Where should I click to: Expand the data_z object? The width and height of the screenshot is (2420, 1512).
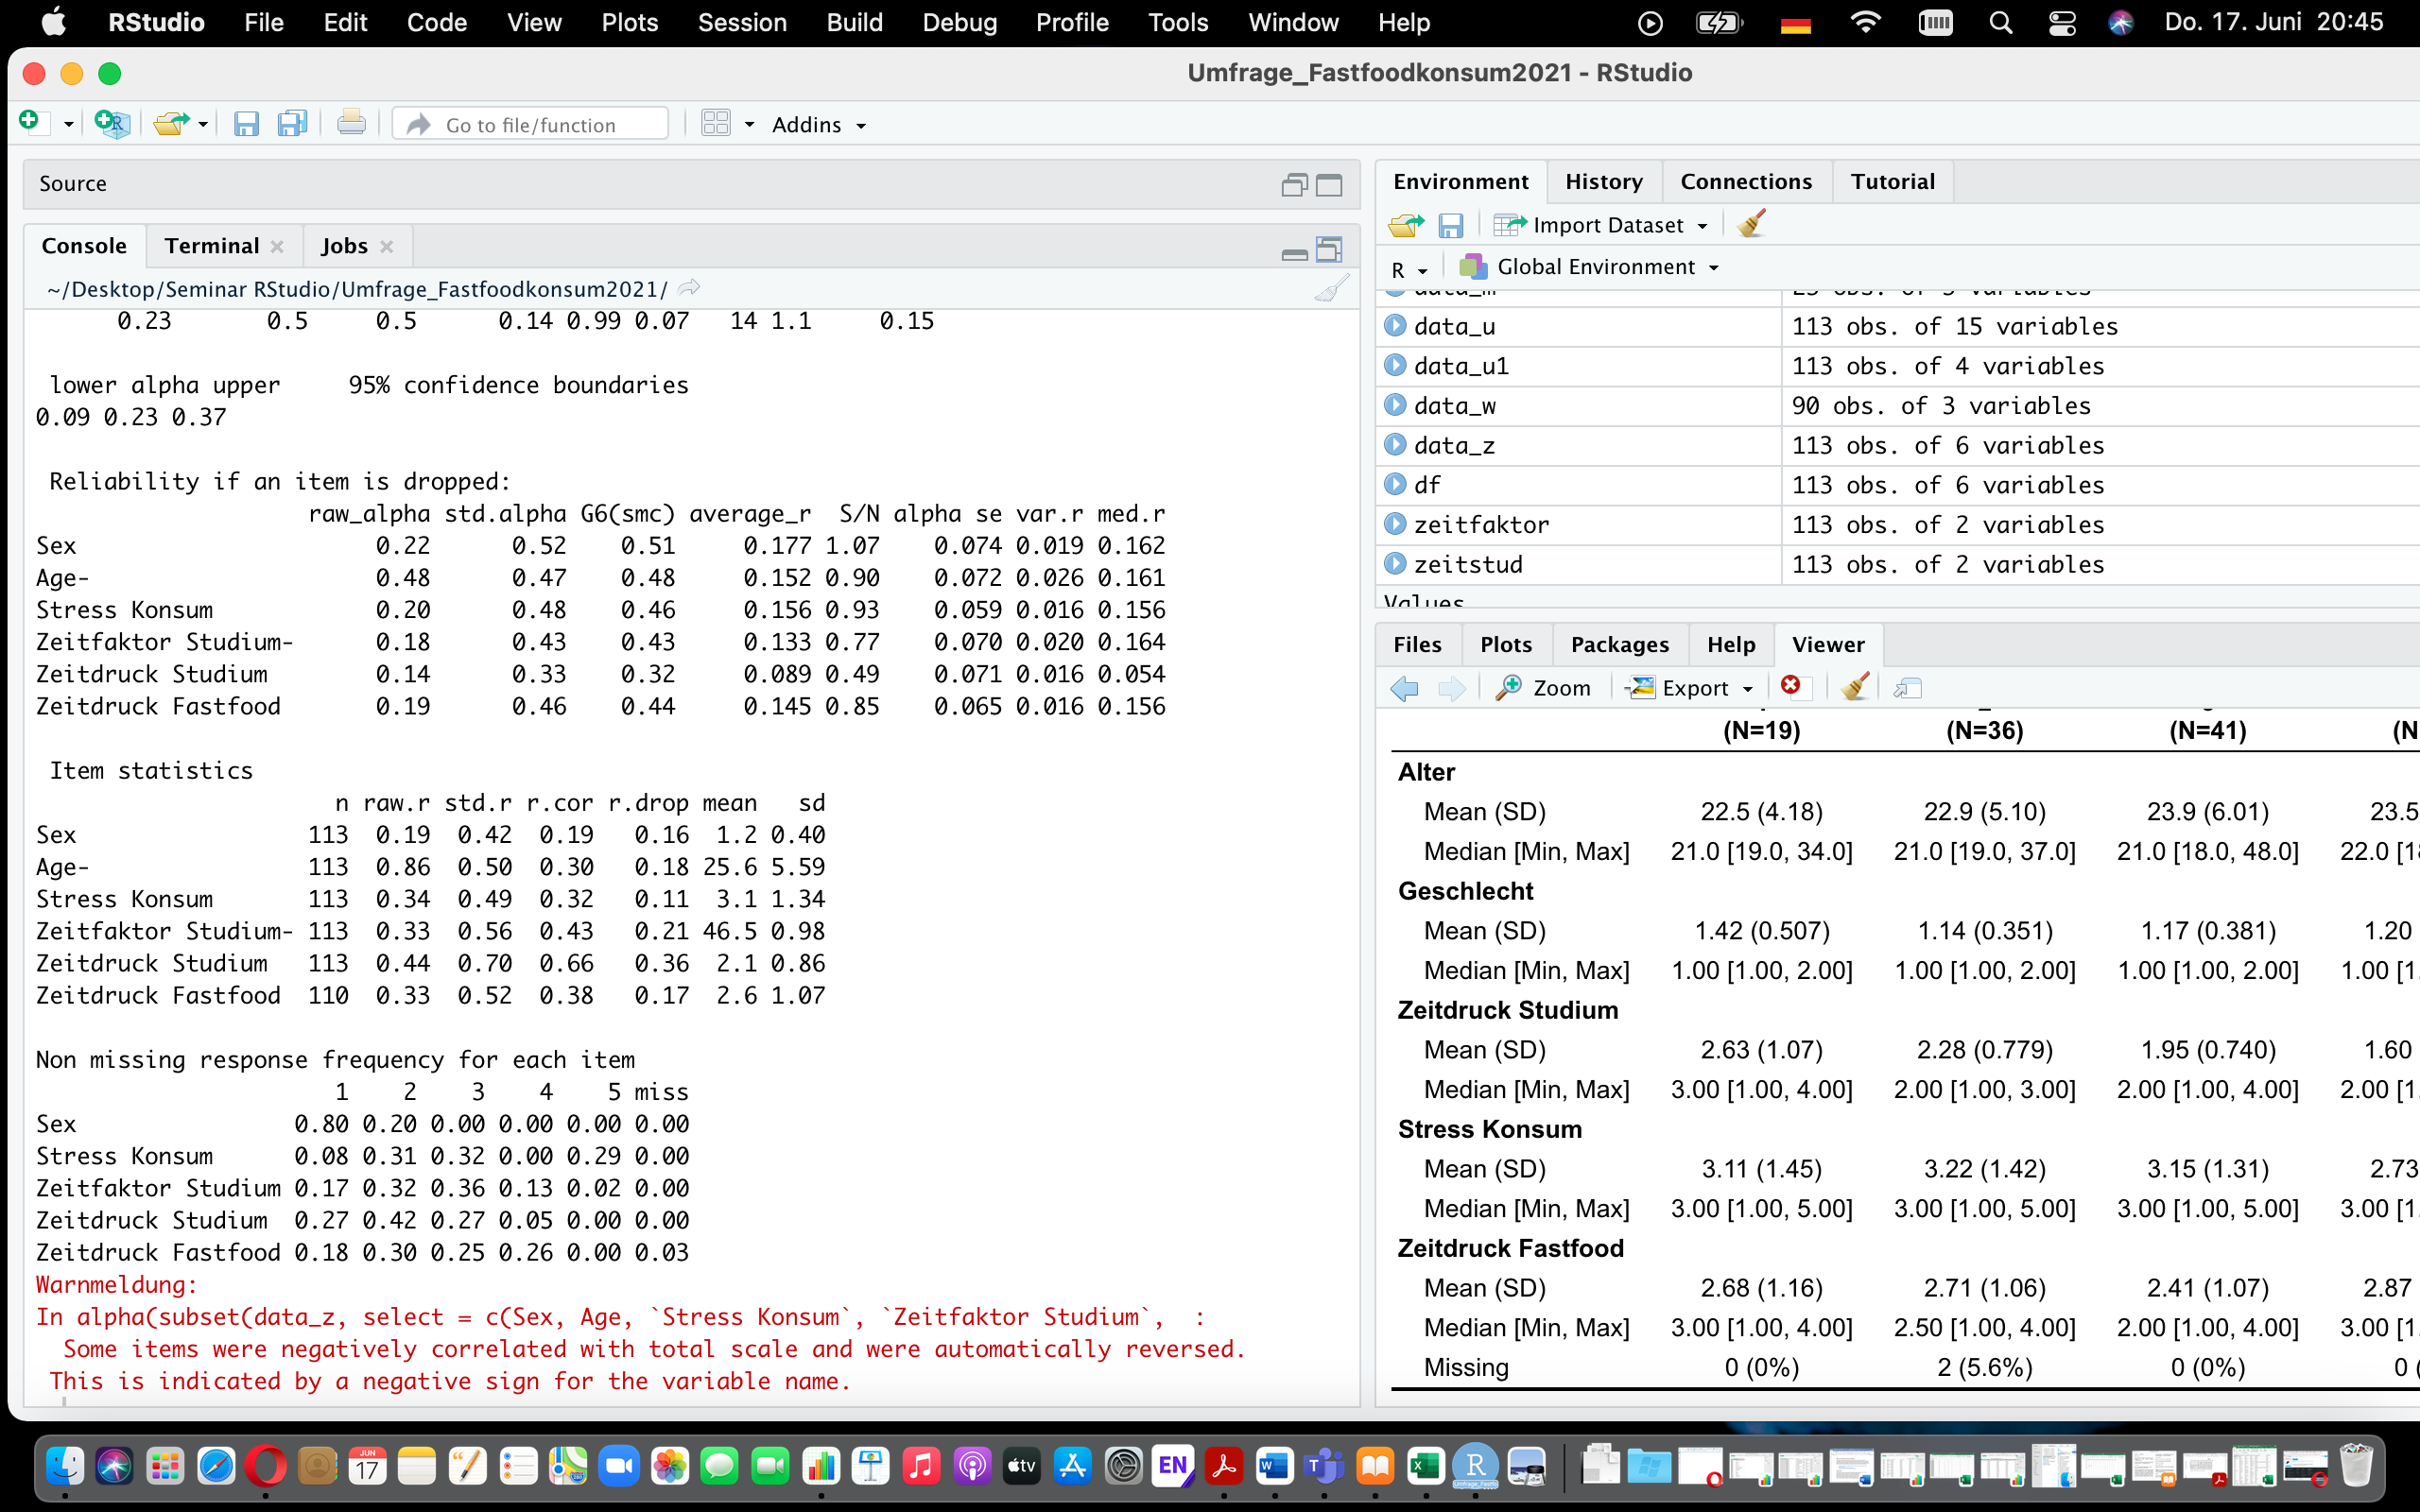click(1395, 444)
